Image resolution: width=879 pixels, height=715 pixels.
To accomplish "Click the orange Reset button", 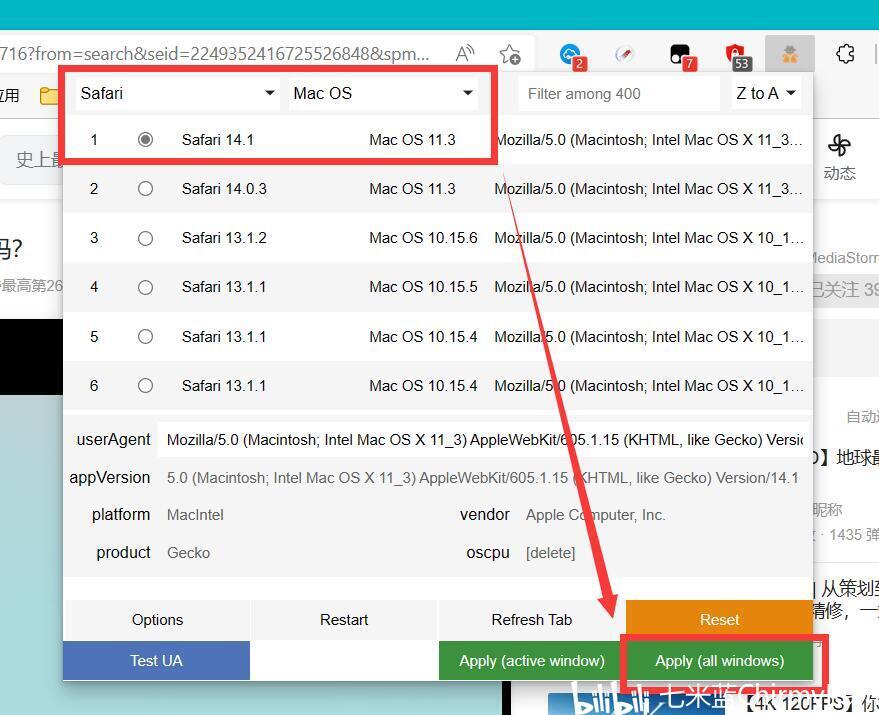I will click(x=719, y=620).
